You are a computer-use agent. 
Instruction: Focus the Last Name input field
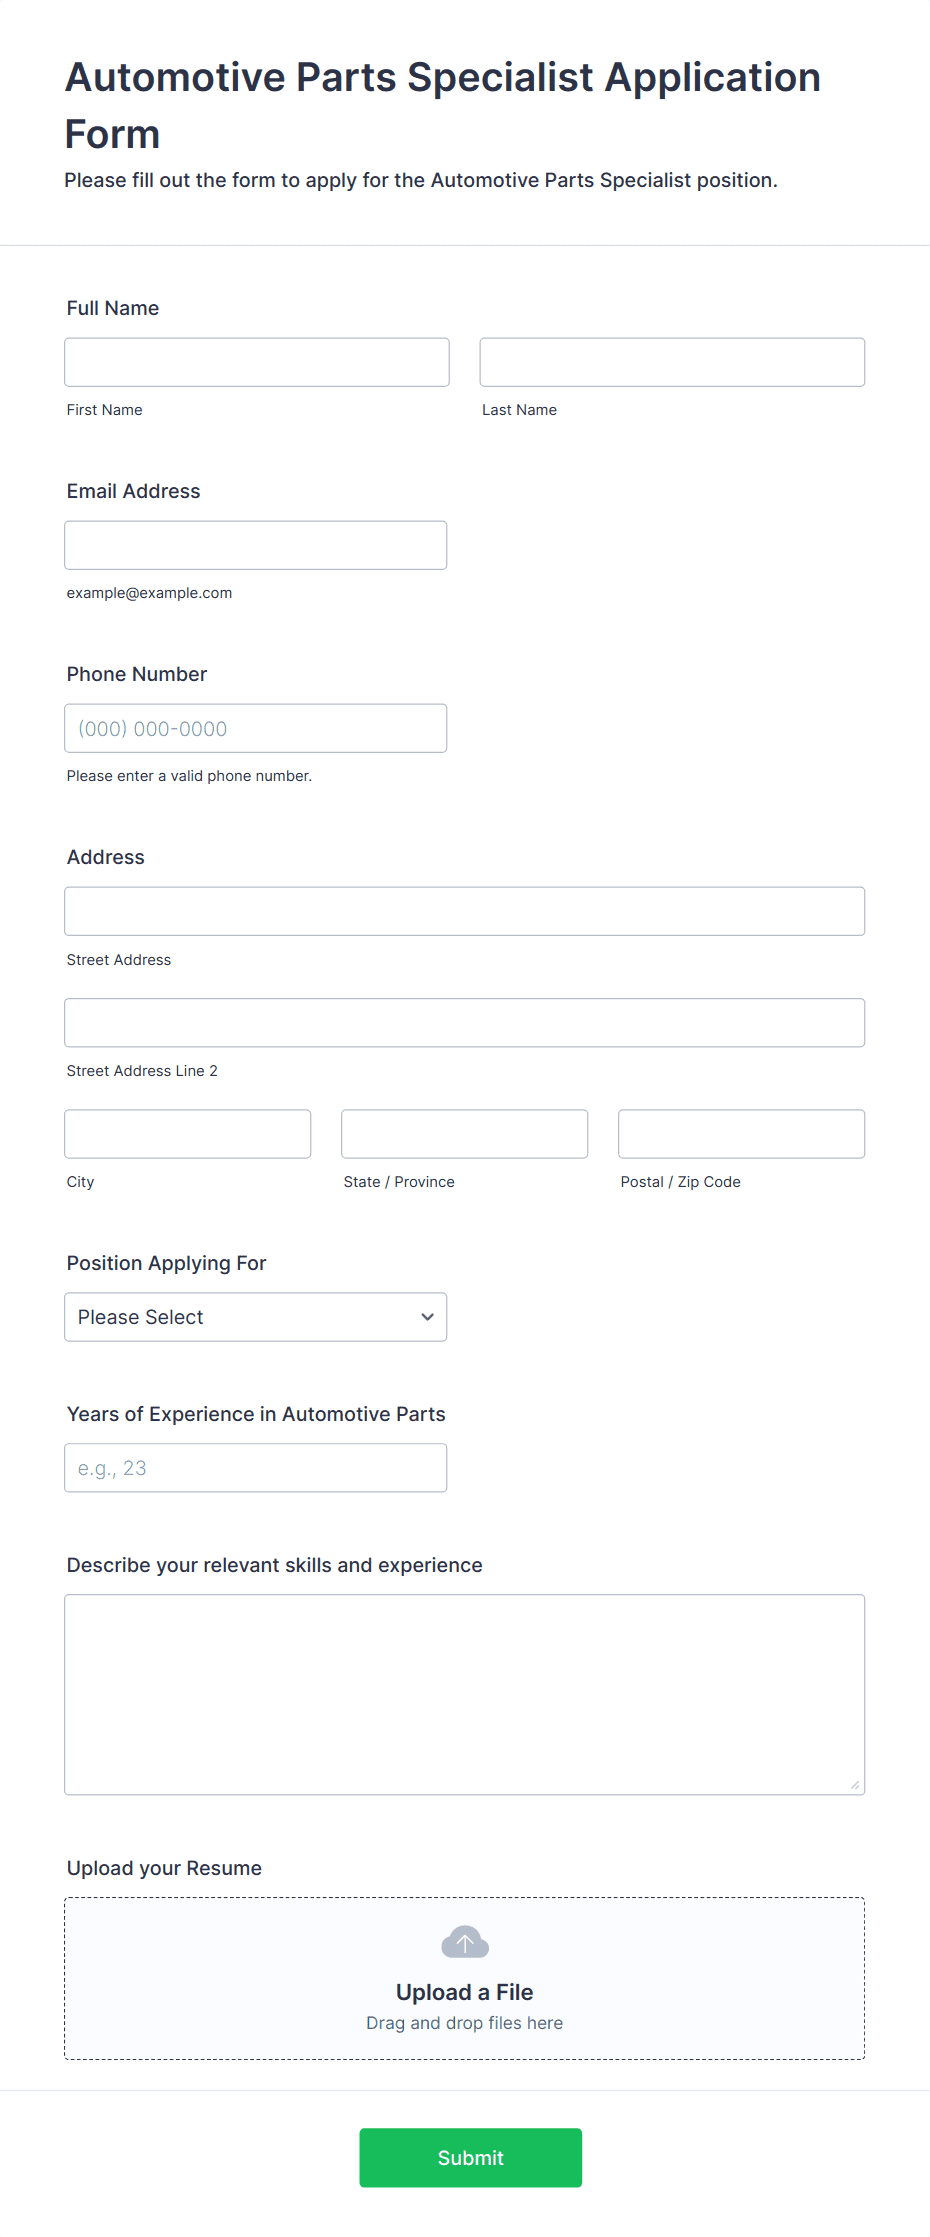click(672, 362)
